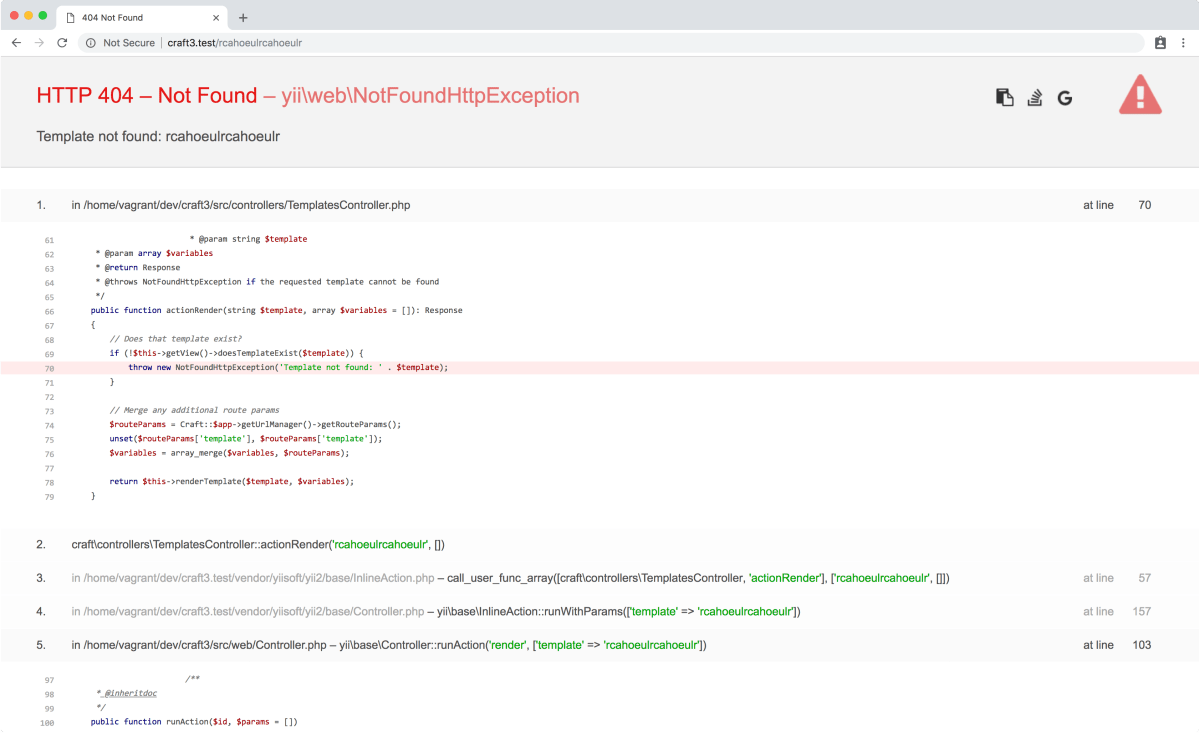
Task: Select the 404 Not Found tab
Action: coord(141,18)
